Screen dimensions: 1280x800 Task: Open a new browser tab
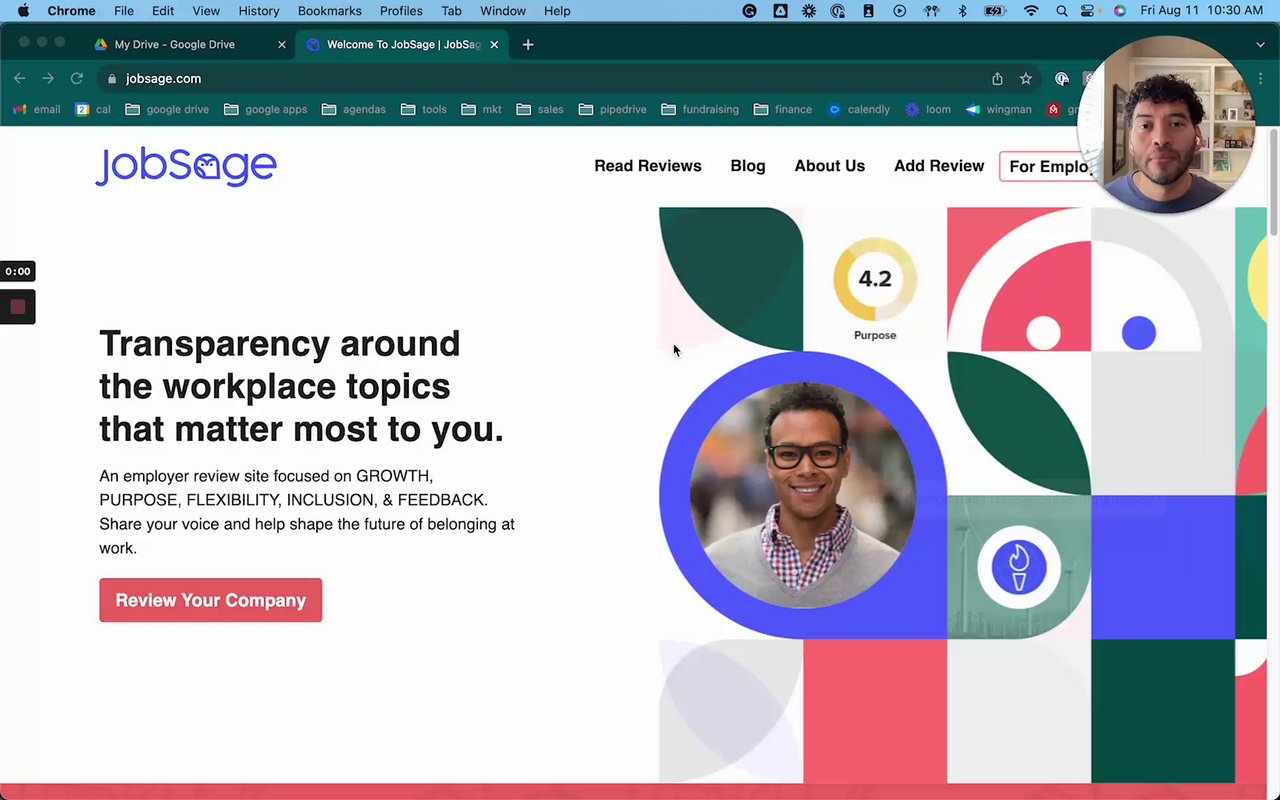point(528,44)
